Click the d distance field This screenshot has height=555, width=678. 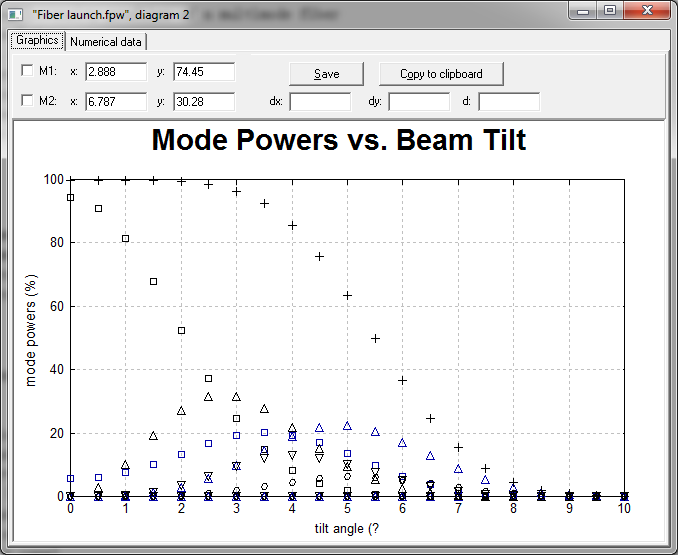509,102
